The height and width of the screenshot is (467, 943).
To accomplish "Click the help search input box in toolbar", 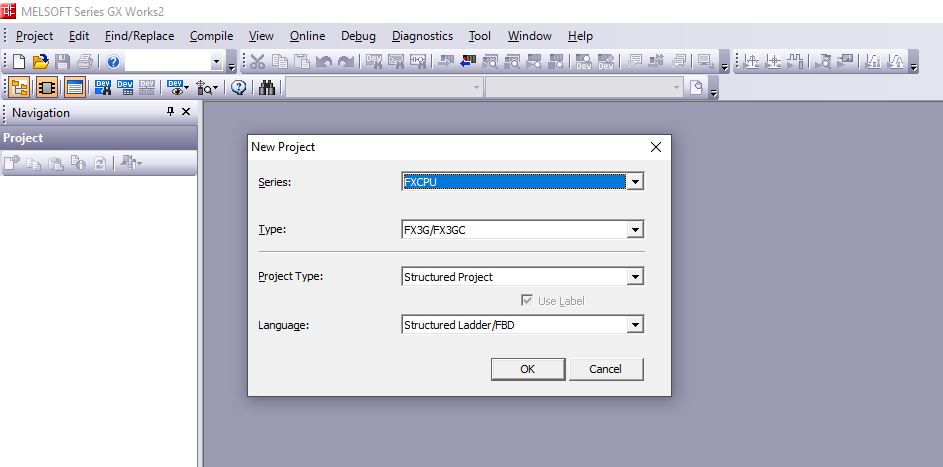I will click(168, 61).
